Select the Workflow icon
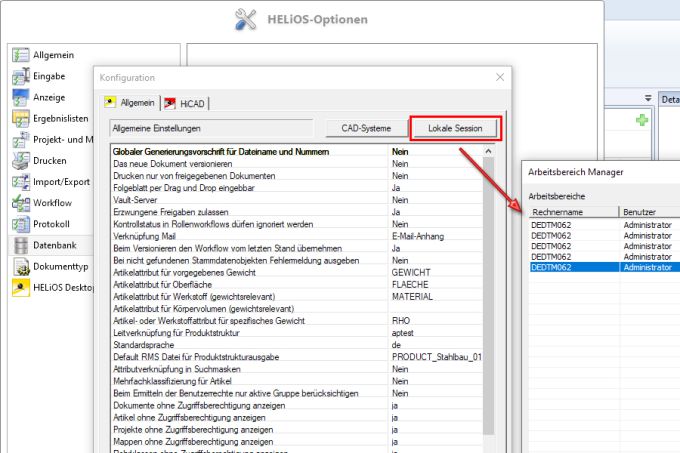Image resolution: width=680 pixels, height=453 pixels. (20, 203)
